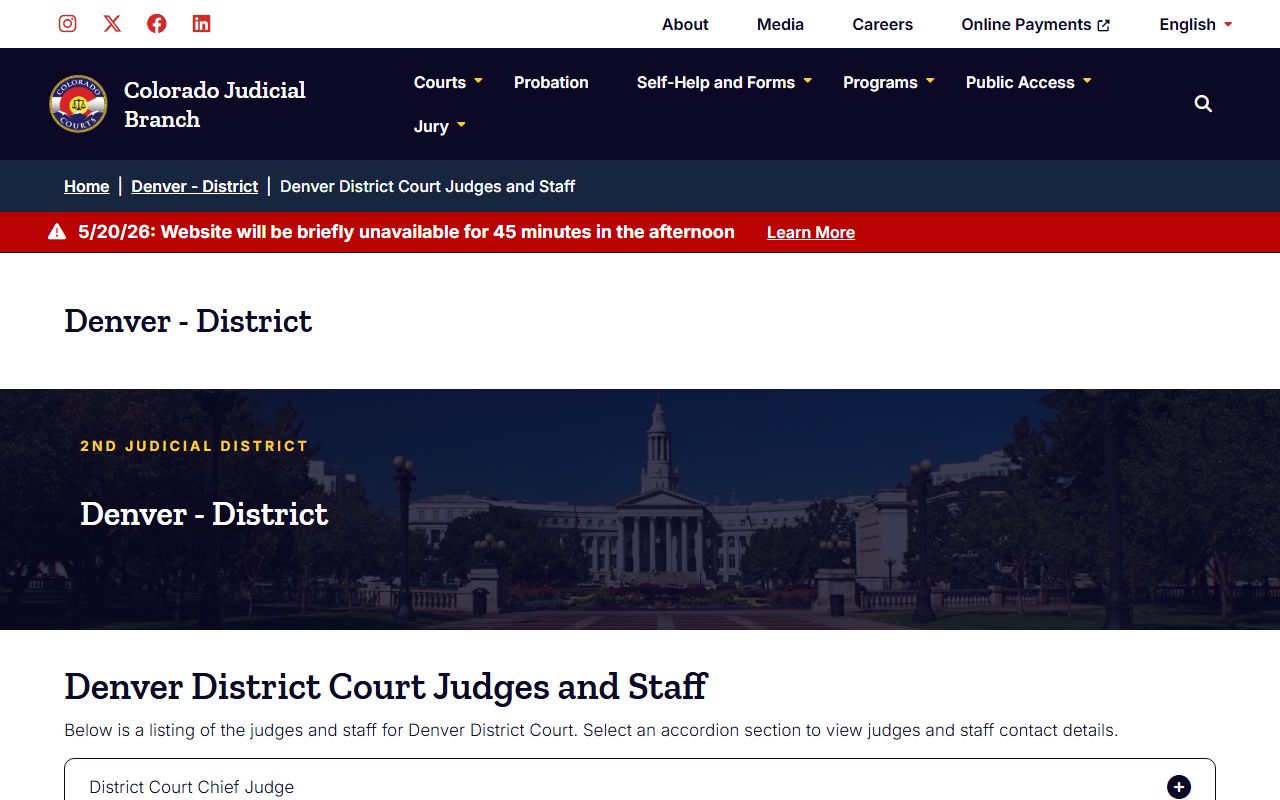Click the 2ND JUDICIAL DISTRICT label

click(x=194, y=446)
